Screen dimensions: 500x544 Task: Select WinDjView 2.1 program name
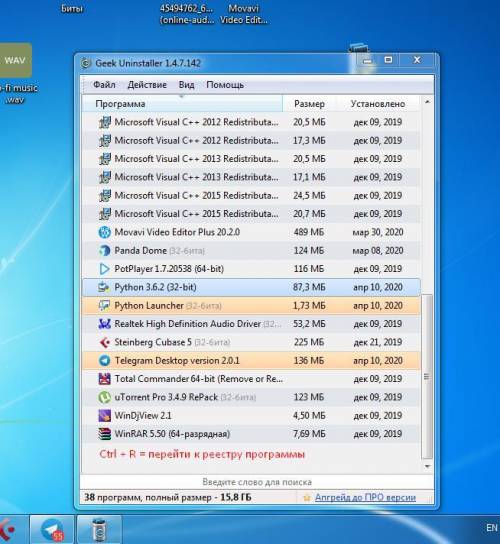tap(143, 415)
